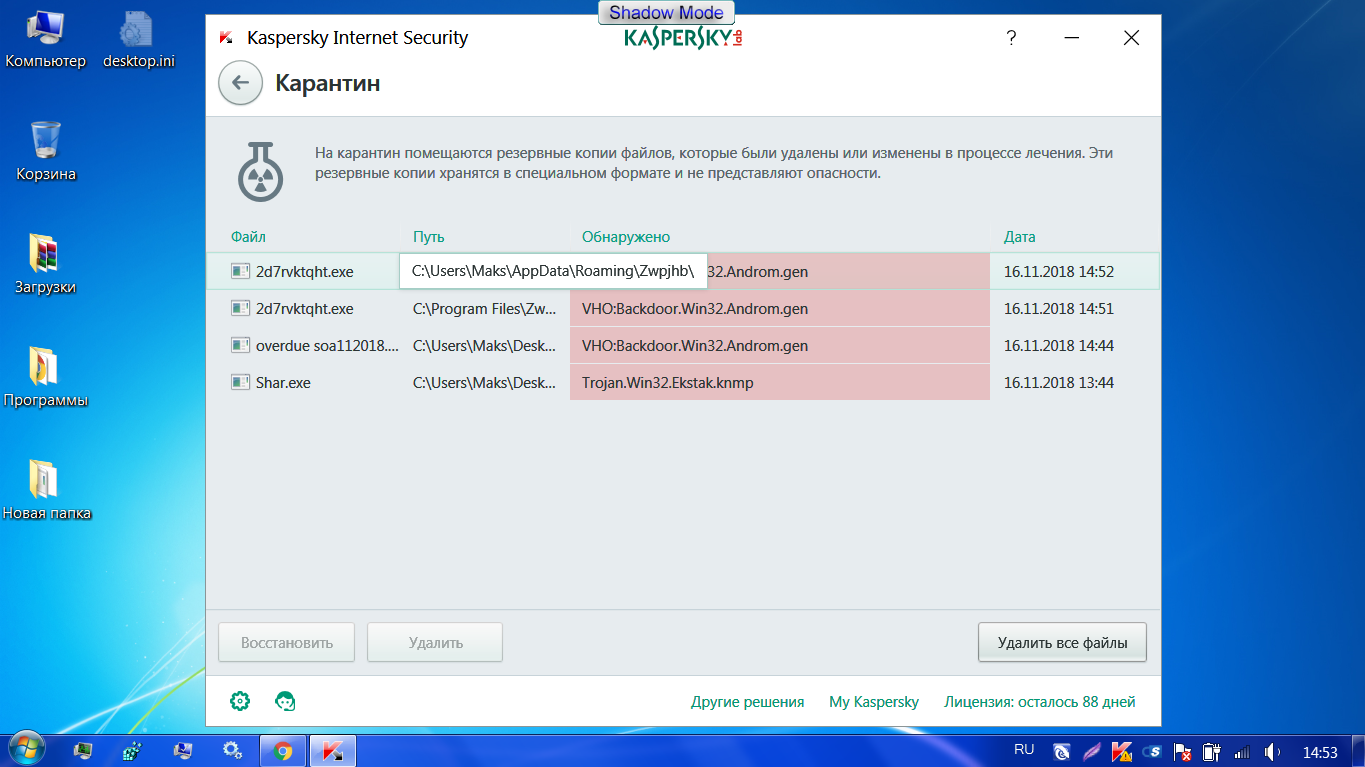Image resolution: width=1365 pixels, height=767 pixels.
Task: Click the greyed-out Восстановить button
Action: (x=287, y=643)
